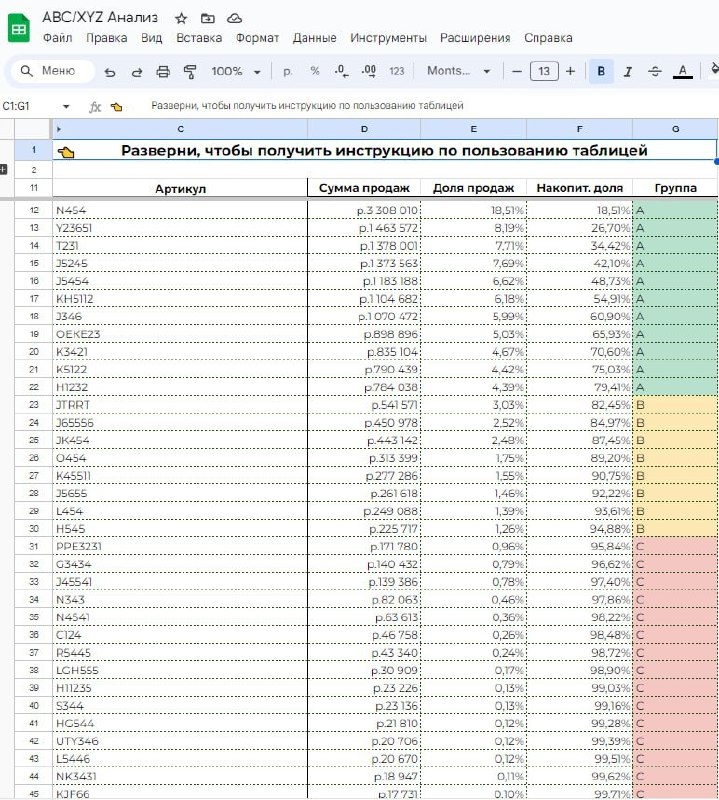Image resolution: width=719 pixels, height=800 pixels.
Task: Toggle bold formatting
Action: coord(601,71)
